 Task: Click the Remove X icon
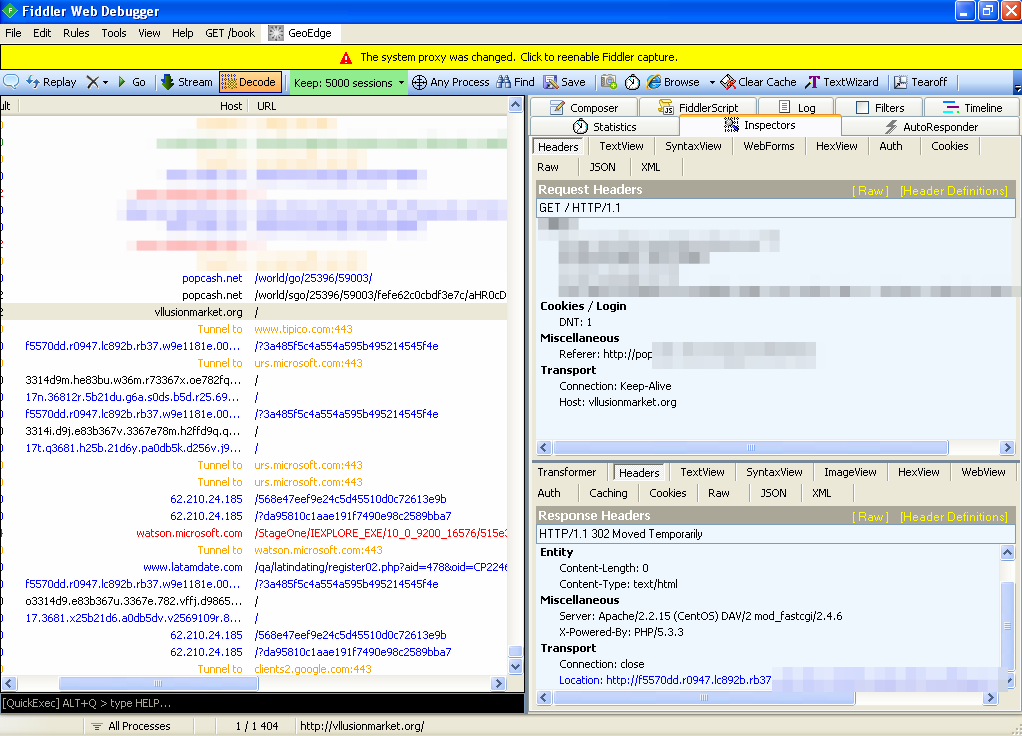[x=93, y=82]
